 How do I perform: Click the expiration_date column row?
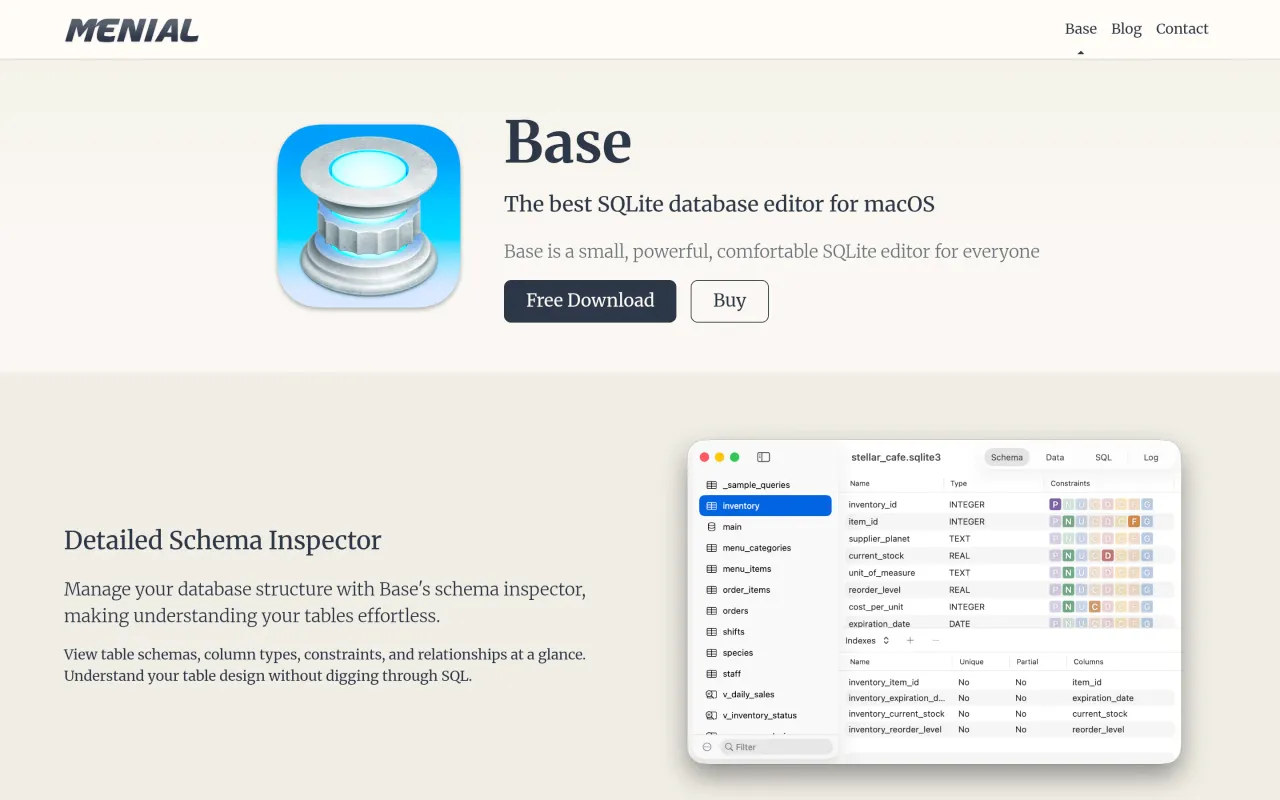pos(1010,623)
